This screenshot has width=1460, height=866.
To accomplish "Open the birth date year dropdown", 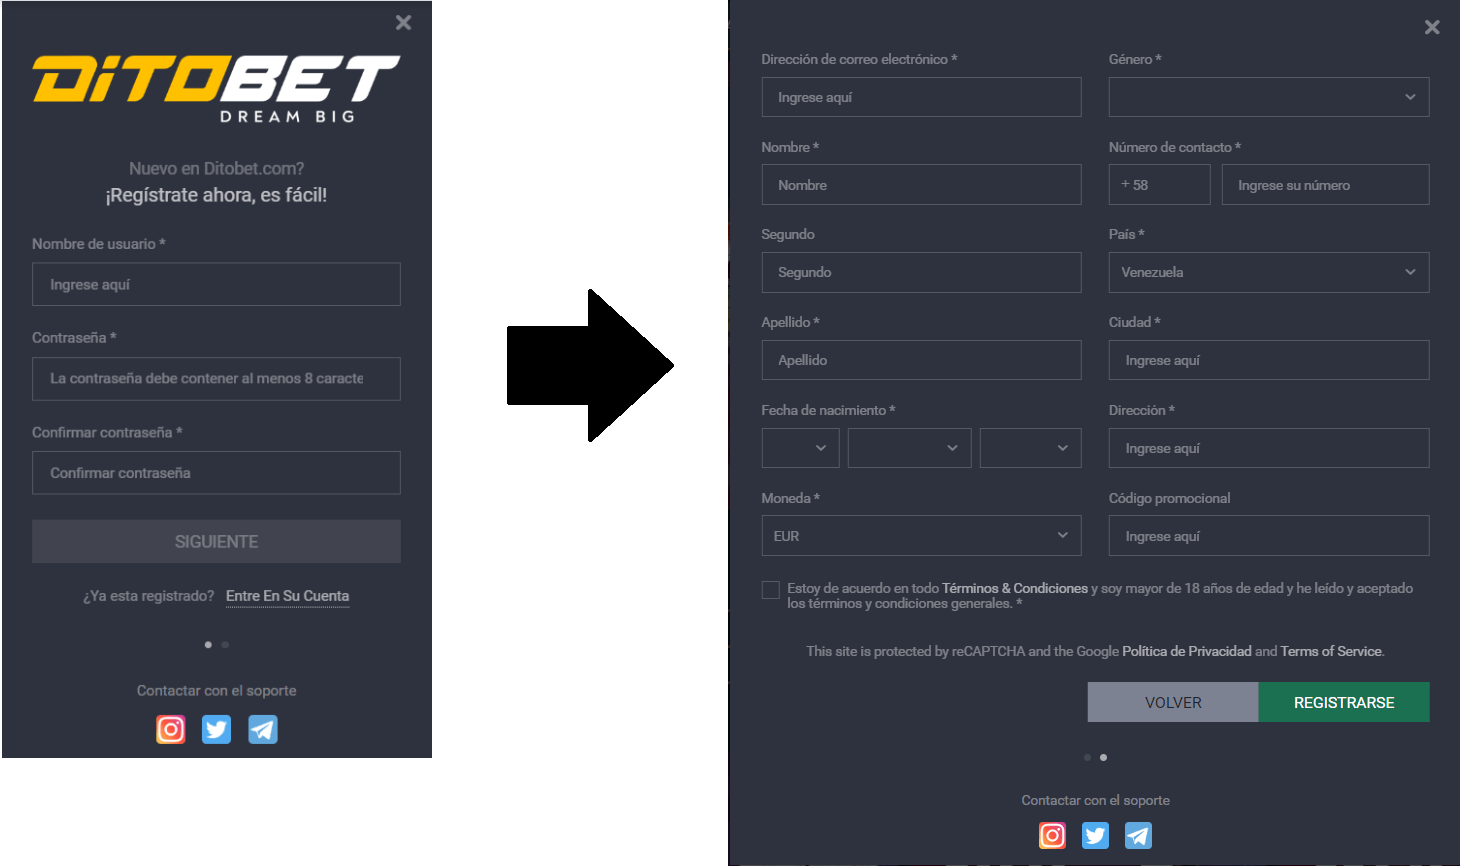I will [x=1031, y=448].
